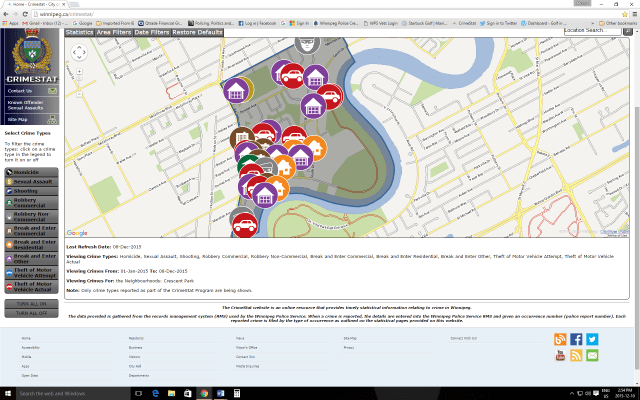
Task: Expand the Date Filters menu
Action: coord(151,32)
